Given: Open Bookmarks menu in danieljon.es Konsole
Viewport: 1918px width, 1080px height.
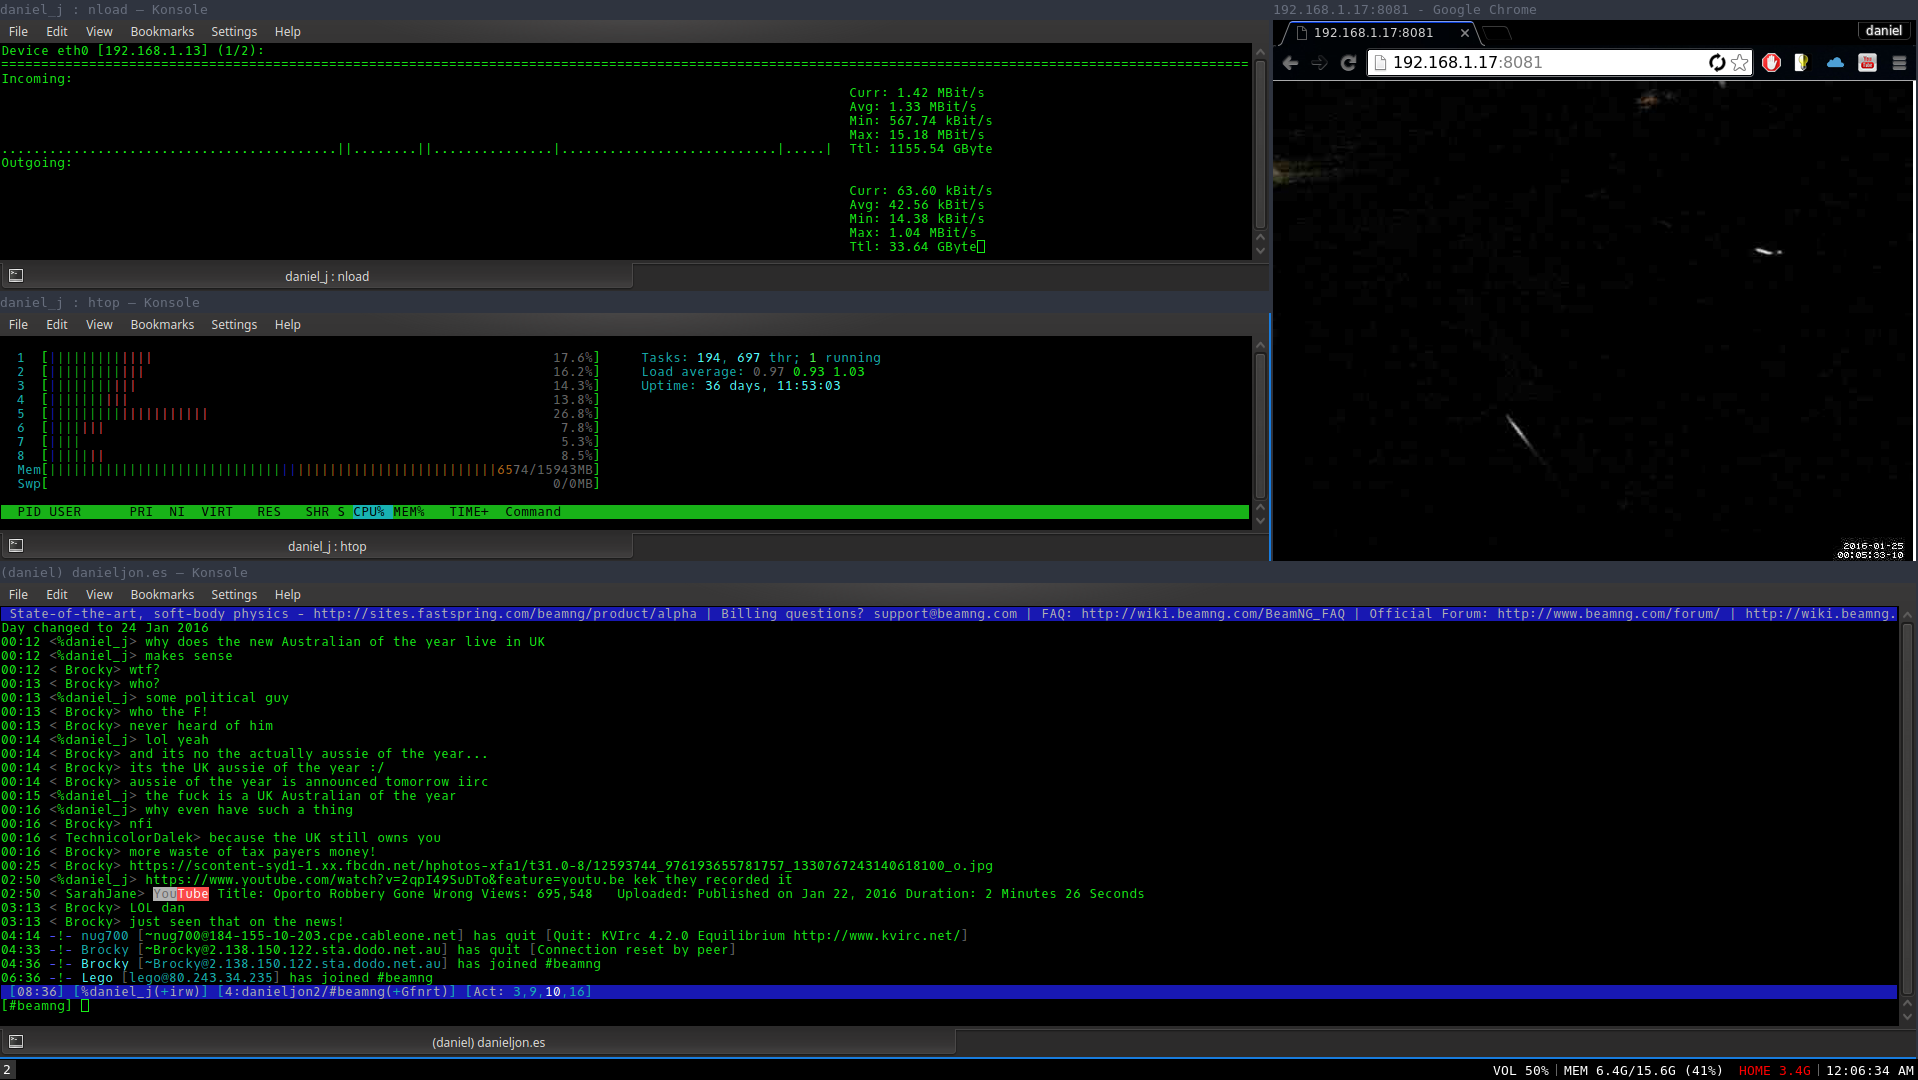Looking at the screenshot, I should pyautogui.click(x=162, y=595).
